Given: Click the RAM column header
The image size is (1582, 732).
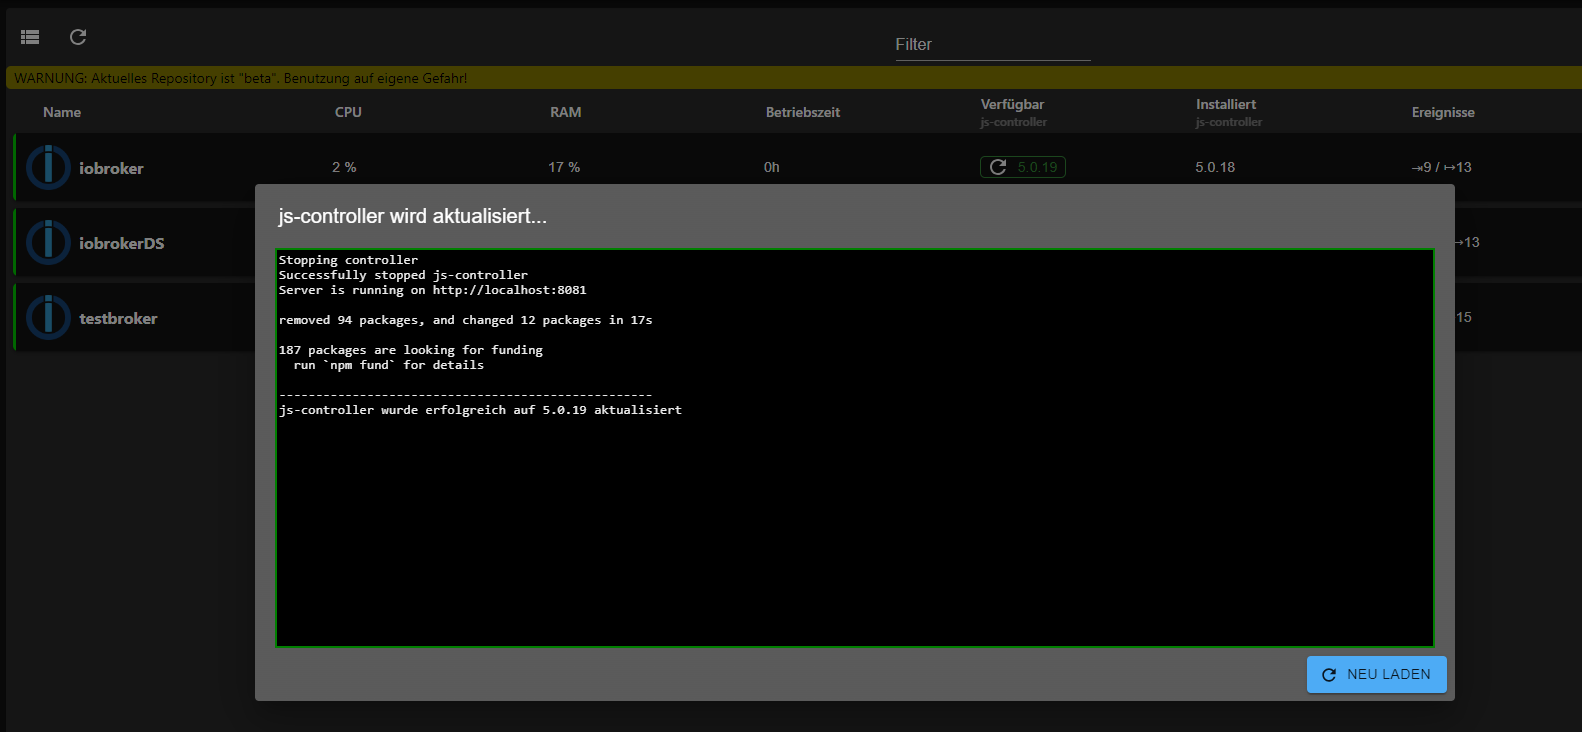Looking at the screenshot, I should coord(565,112).
